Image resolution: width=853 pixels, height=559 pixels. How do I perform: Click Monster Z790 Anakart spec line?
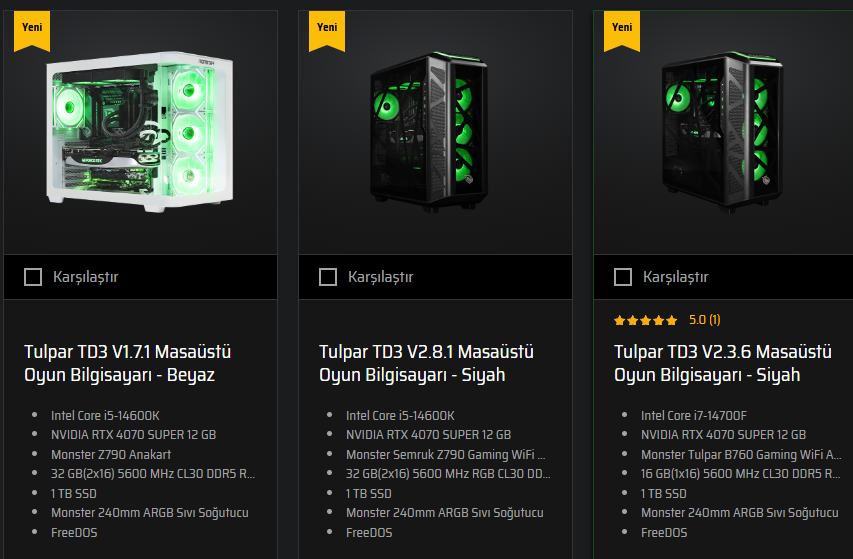[111, 455]
